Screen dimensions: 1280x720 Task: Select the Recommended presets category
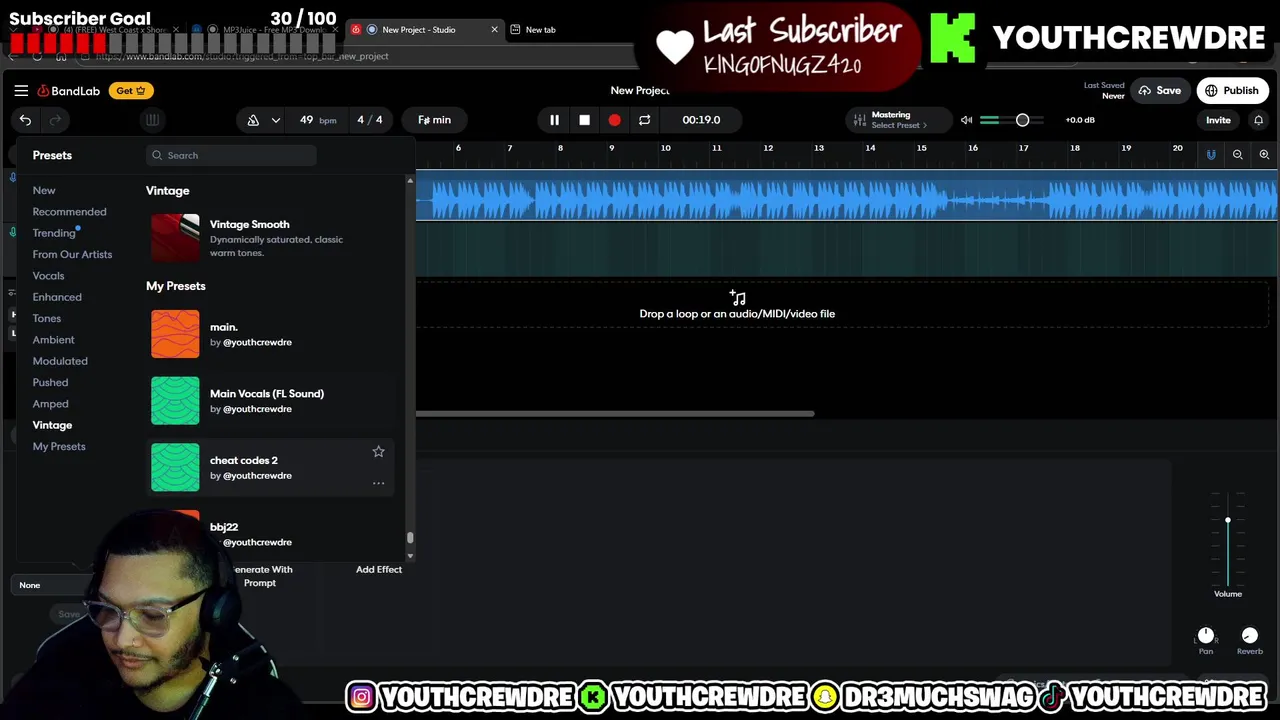69,212
